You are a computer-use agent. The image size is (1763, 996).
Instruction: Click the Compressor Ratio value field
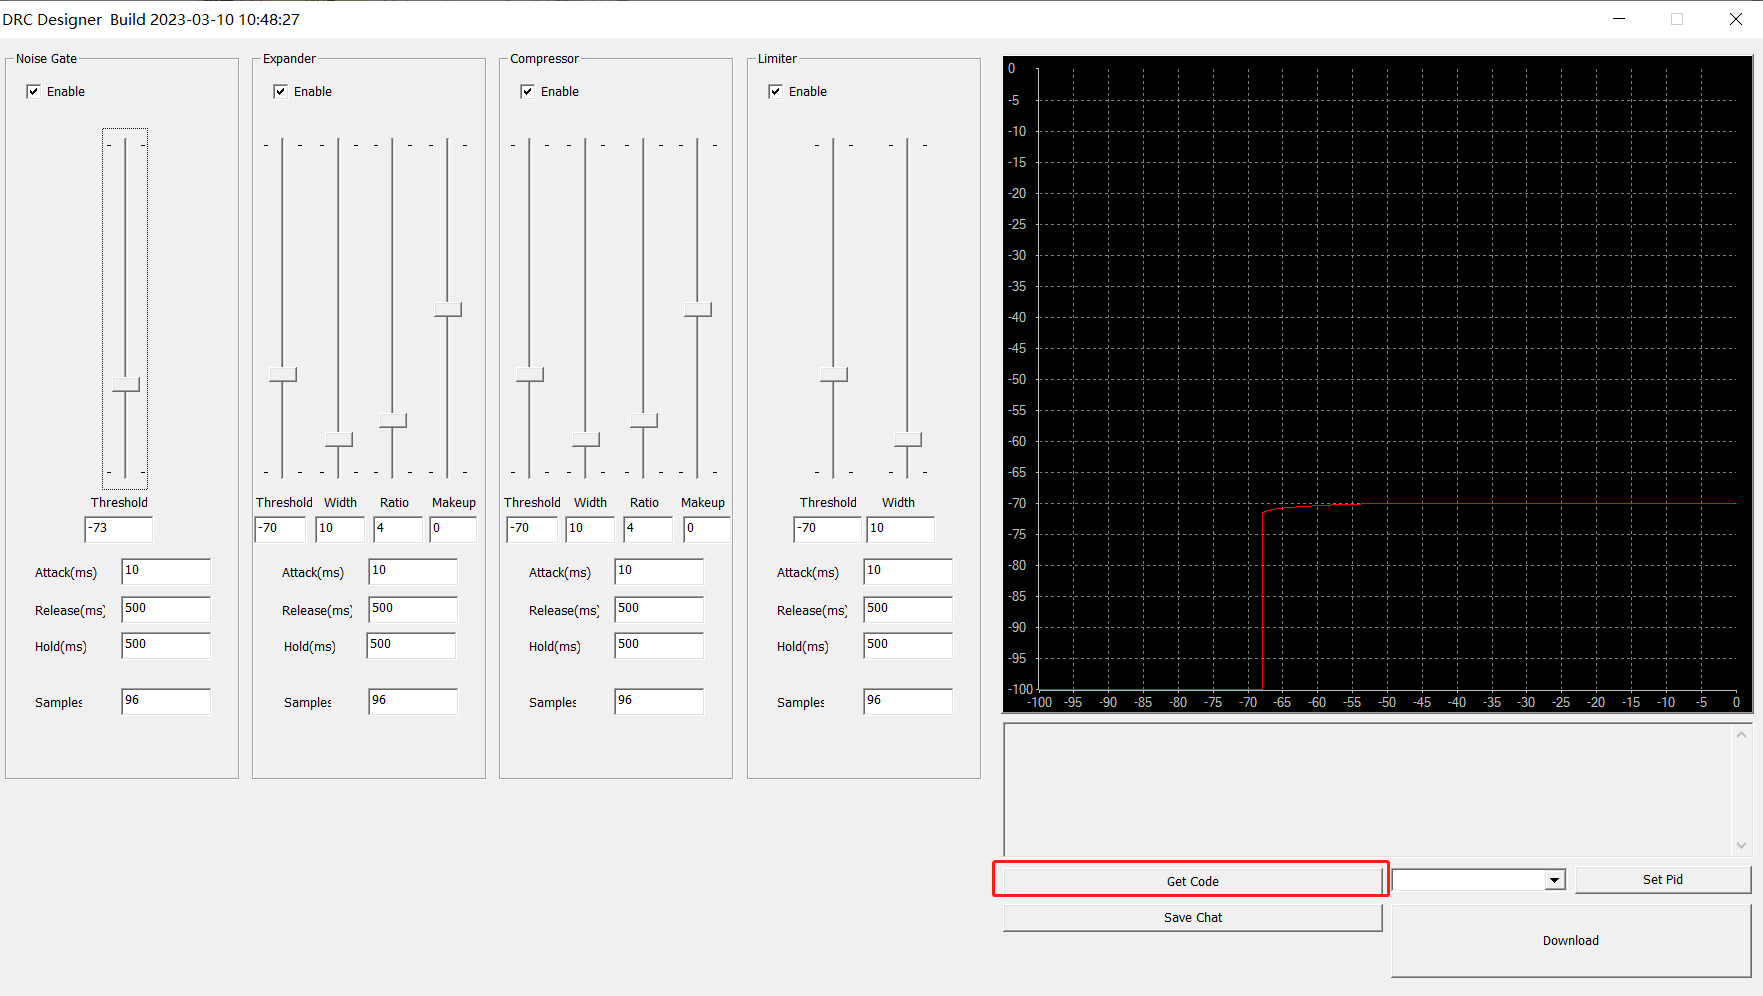[x=647, y=529]
